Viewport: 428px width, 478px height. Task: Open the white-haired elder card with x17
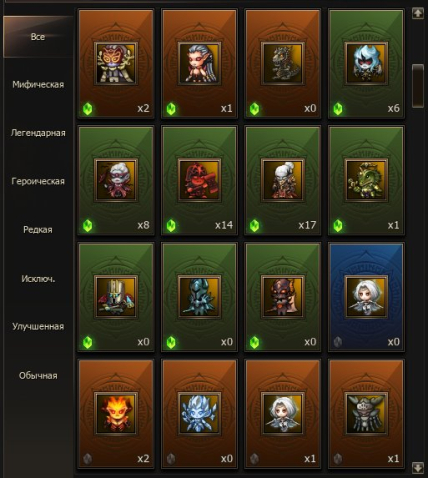283,180
